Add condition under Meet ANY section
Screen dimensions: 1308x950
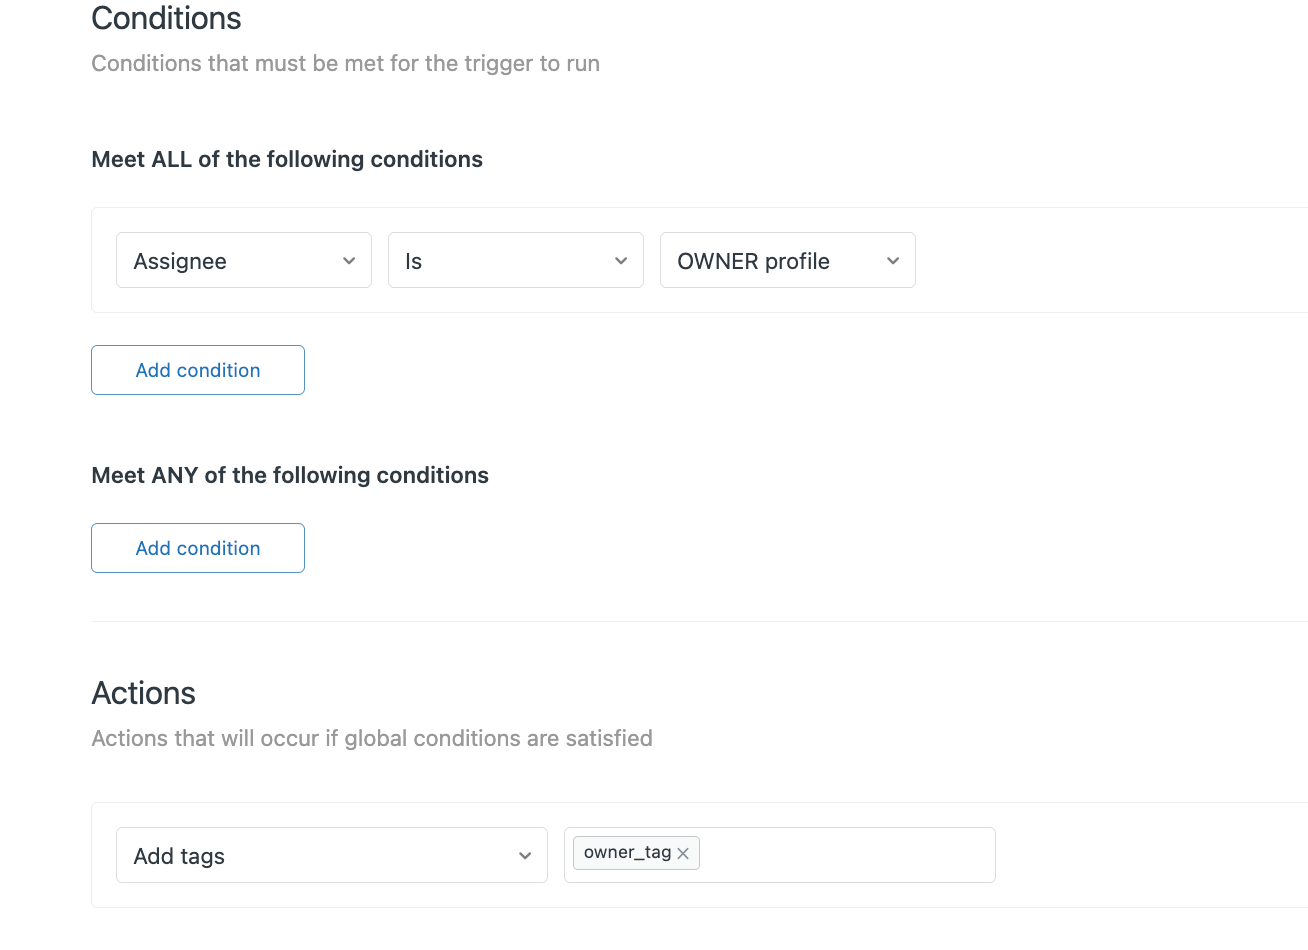198,548
